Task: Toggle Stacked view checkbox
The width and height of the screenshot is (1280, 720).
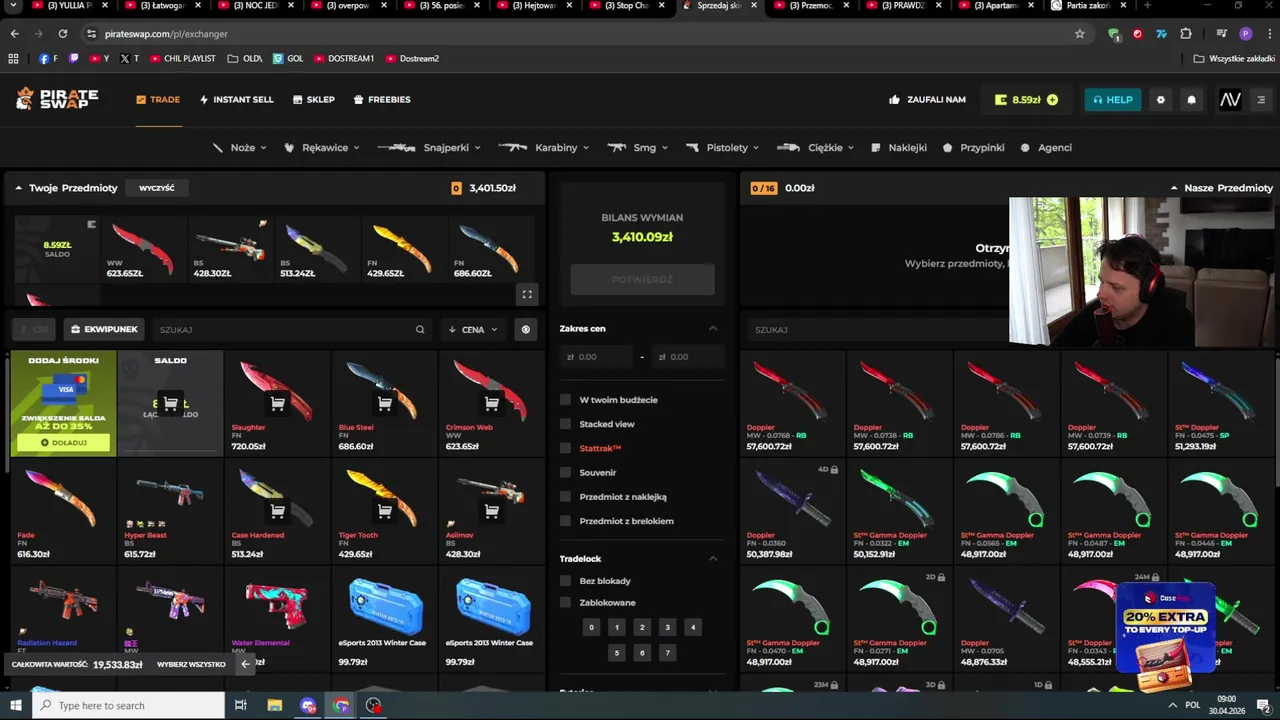Action: [565, 424]
